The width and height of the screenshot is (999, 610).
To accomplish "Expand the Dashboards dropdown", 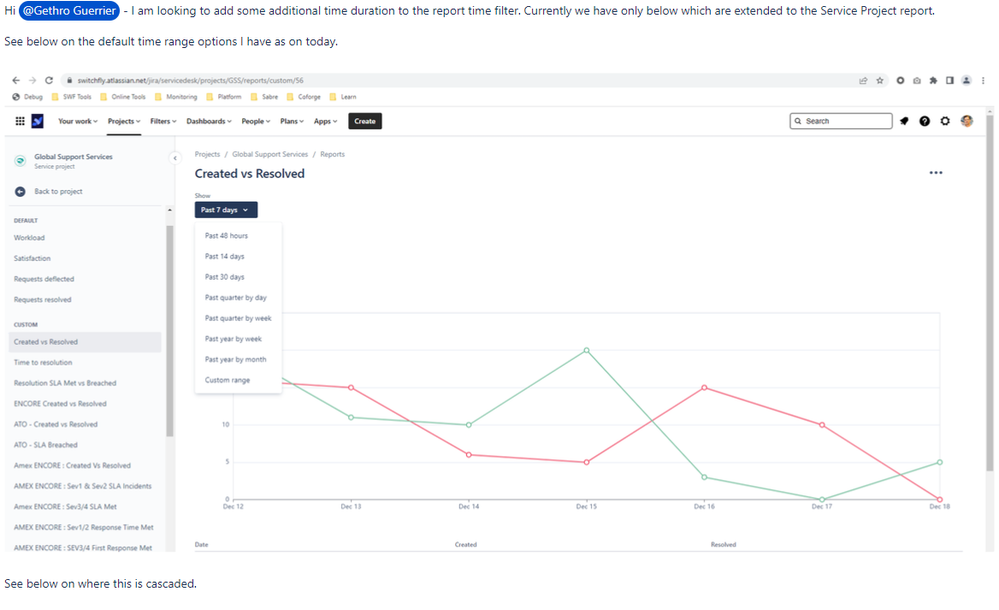I will coord(209,121).
